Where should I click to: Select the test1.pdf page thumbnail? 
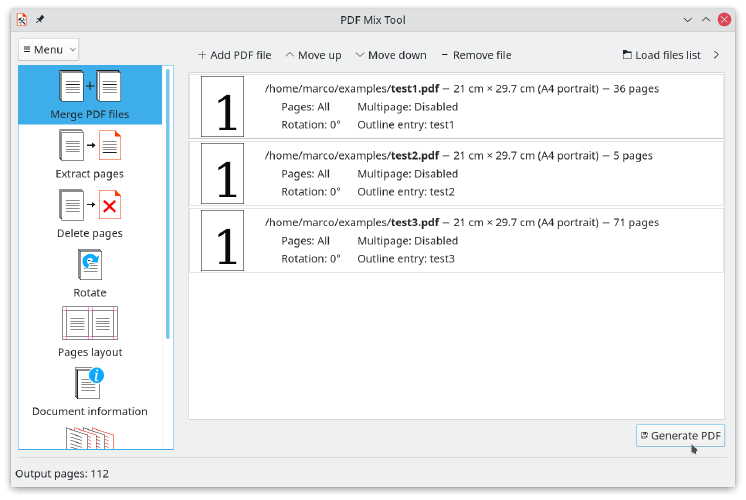[222, 107]
